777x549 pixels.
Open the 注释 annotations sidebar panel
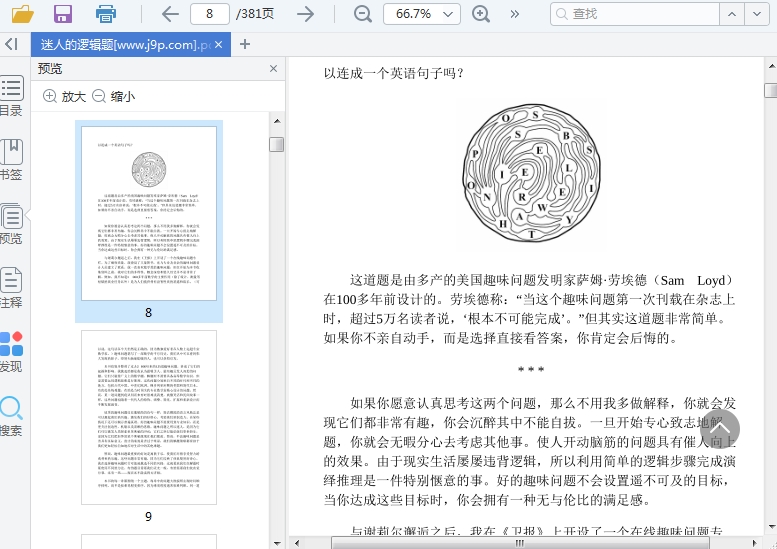tap(11, 288)
